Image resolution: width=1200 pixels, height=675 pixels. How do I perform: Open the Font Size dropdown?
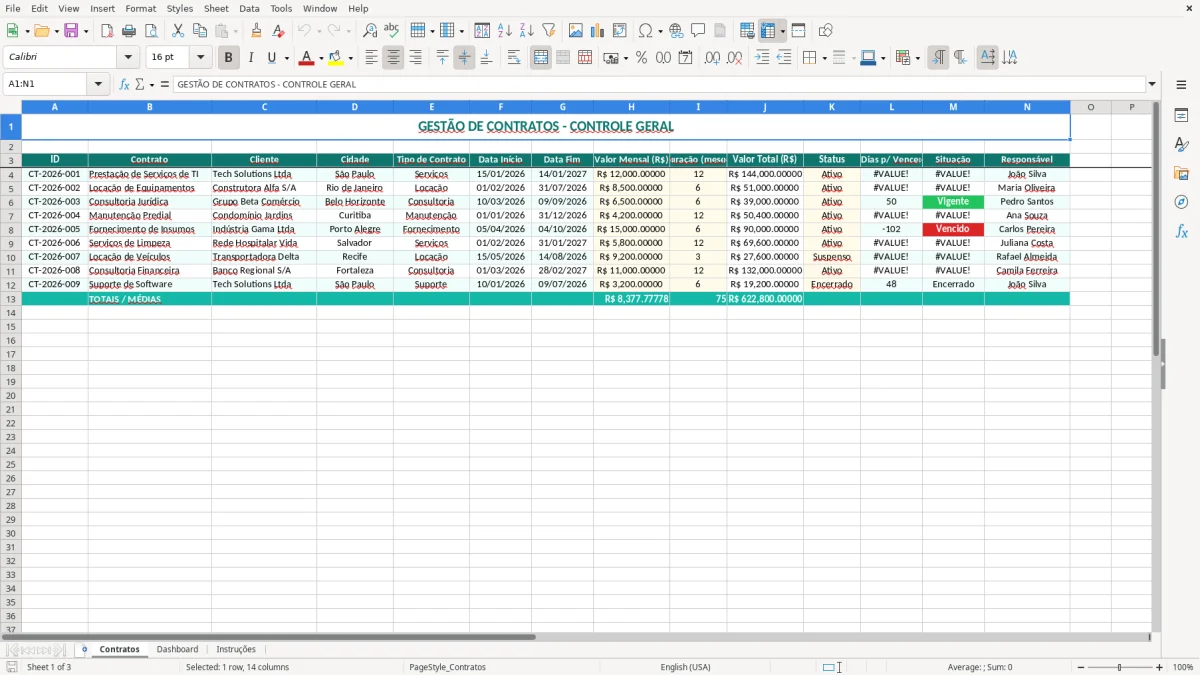coord(200,58)
